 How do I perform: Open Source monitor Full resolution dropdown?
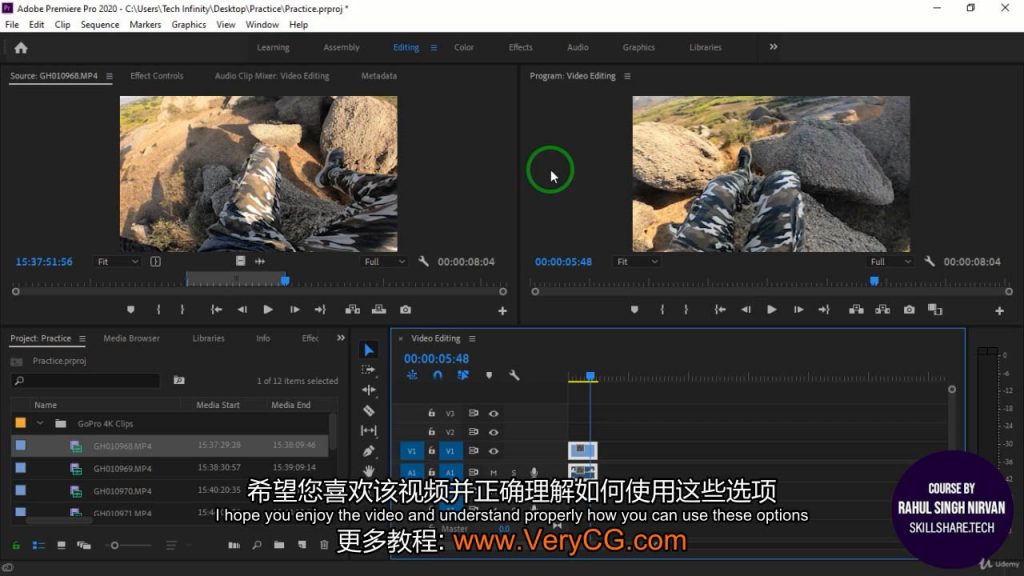(x=385, y=262)
